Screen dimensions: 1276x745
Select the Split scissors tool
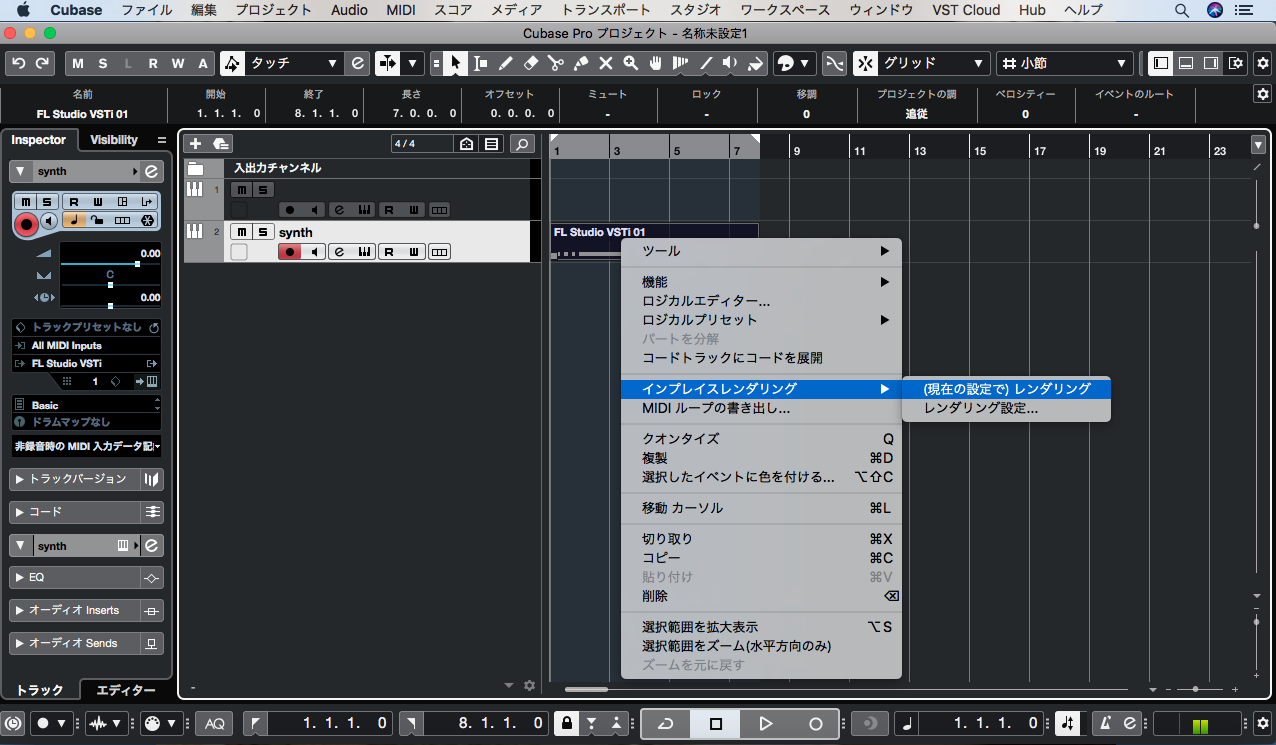(x=556, y=63)
